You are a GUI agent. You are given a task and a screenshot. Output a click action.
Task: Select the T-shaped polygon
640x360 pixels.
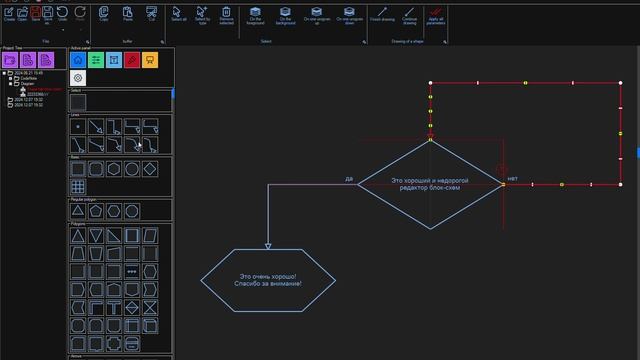114,307
